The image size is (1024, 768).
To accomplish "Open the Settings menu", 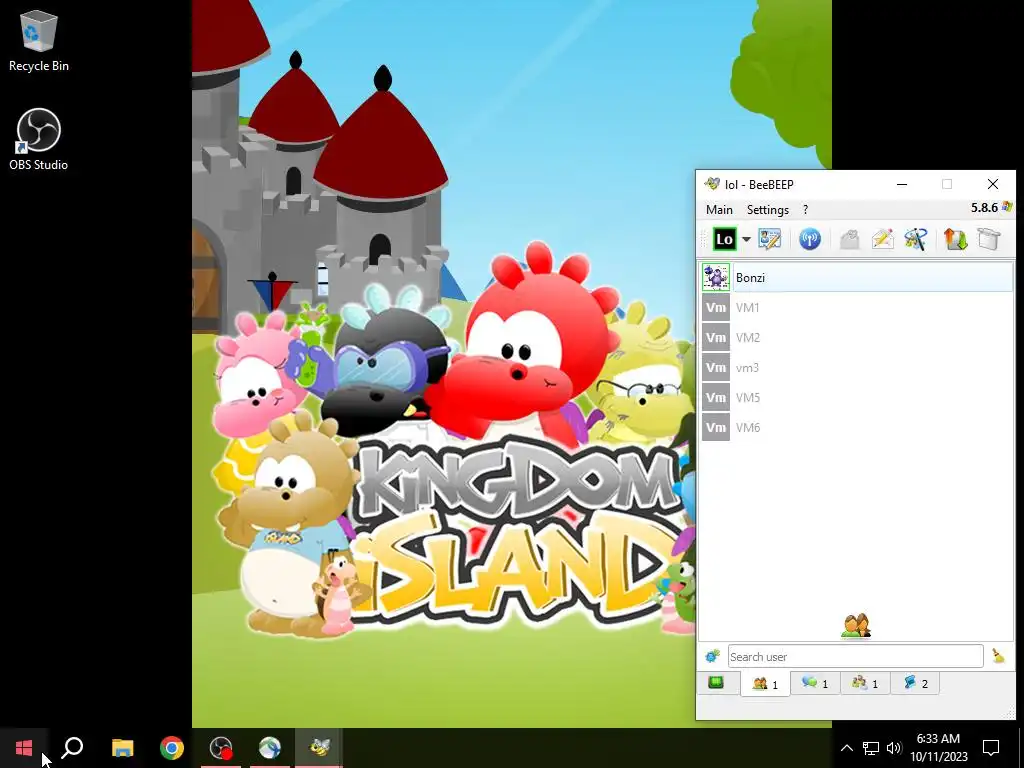I will [767, 210].
